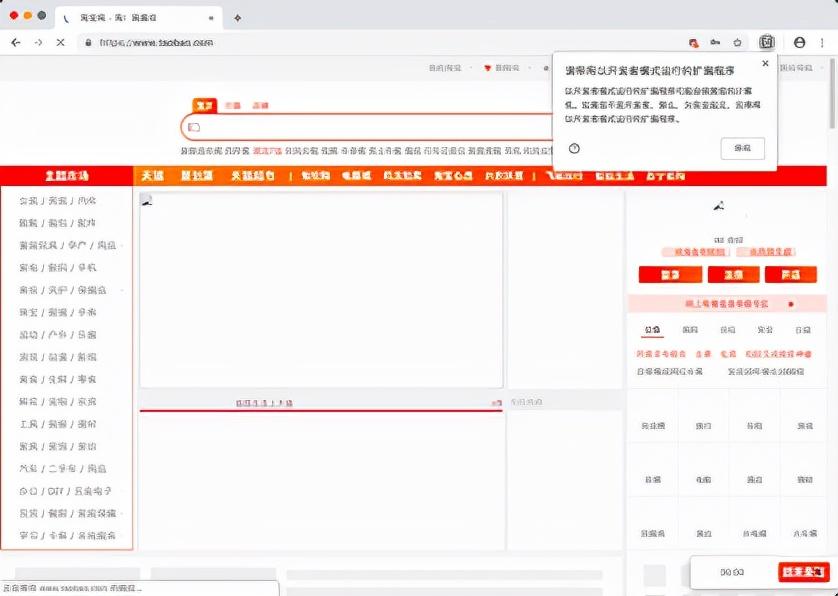Click the user avatar in the login panel

tap(719, 206)
